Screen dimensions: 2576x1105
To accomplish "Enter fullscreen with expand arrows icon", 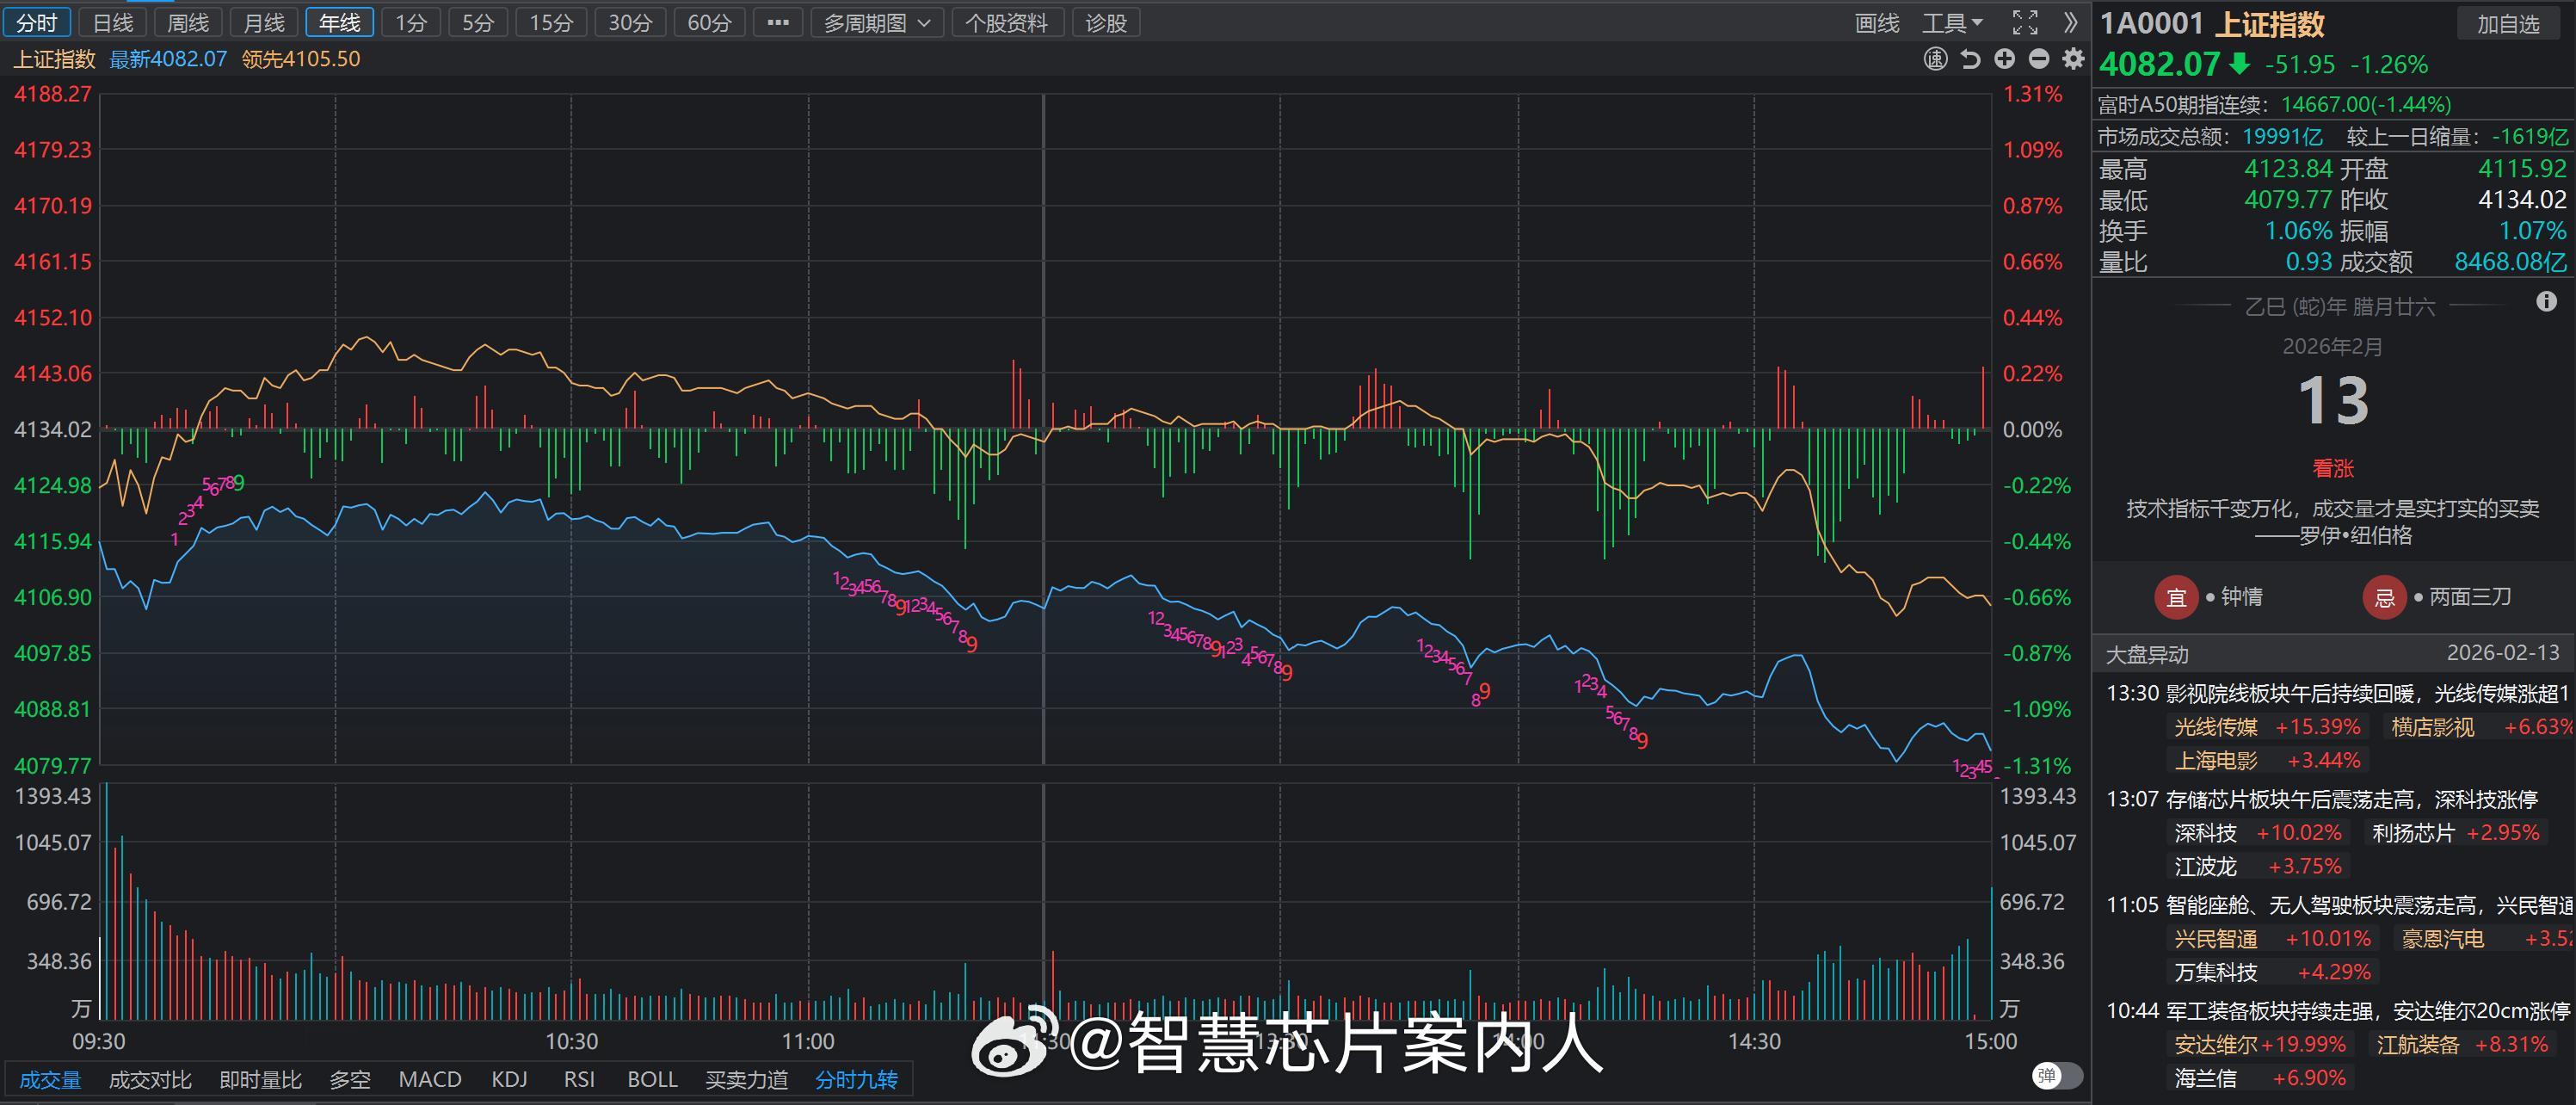I will (2025, 23).
